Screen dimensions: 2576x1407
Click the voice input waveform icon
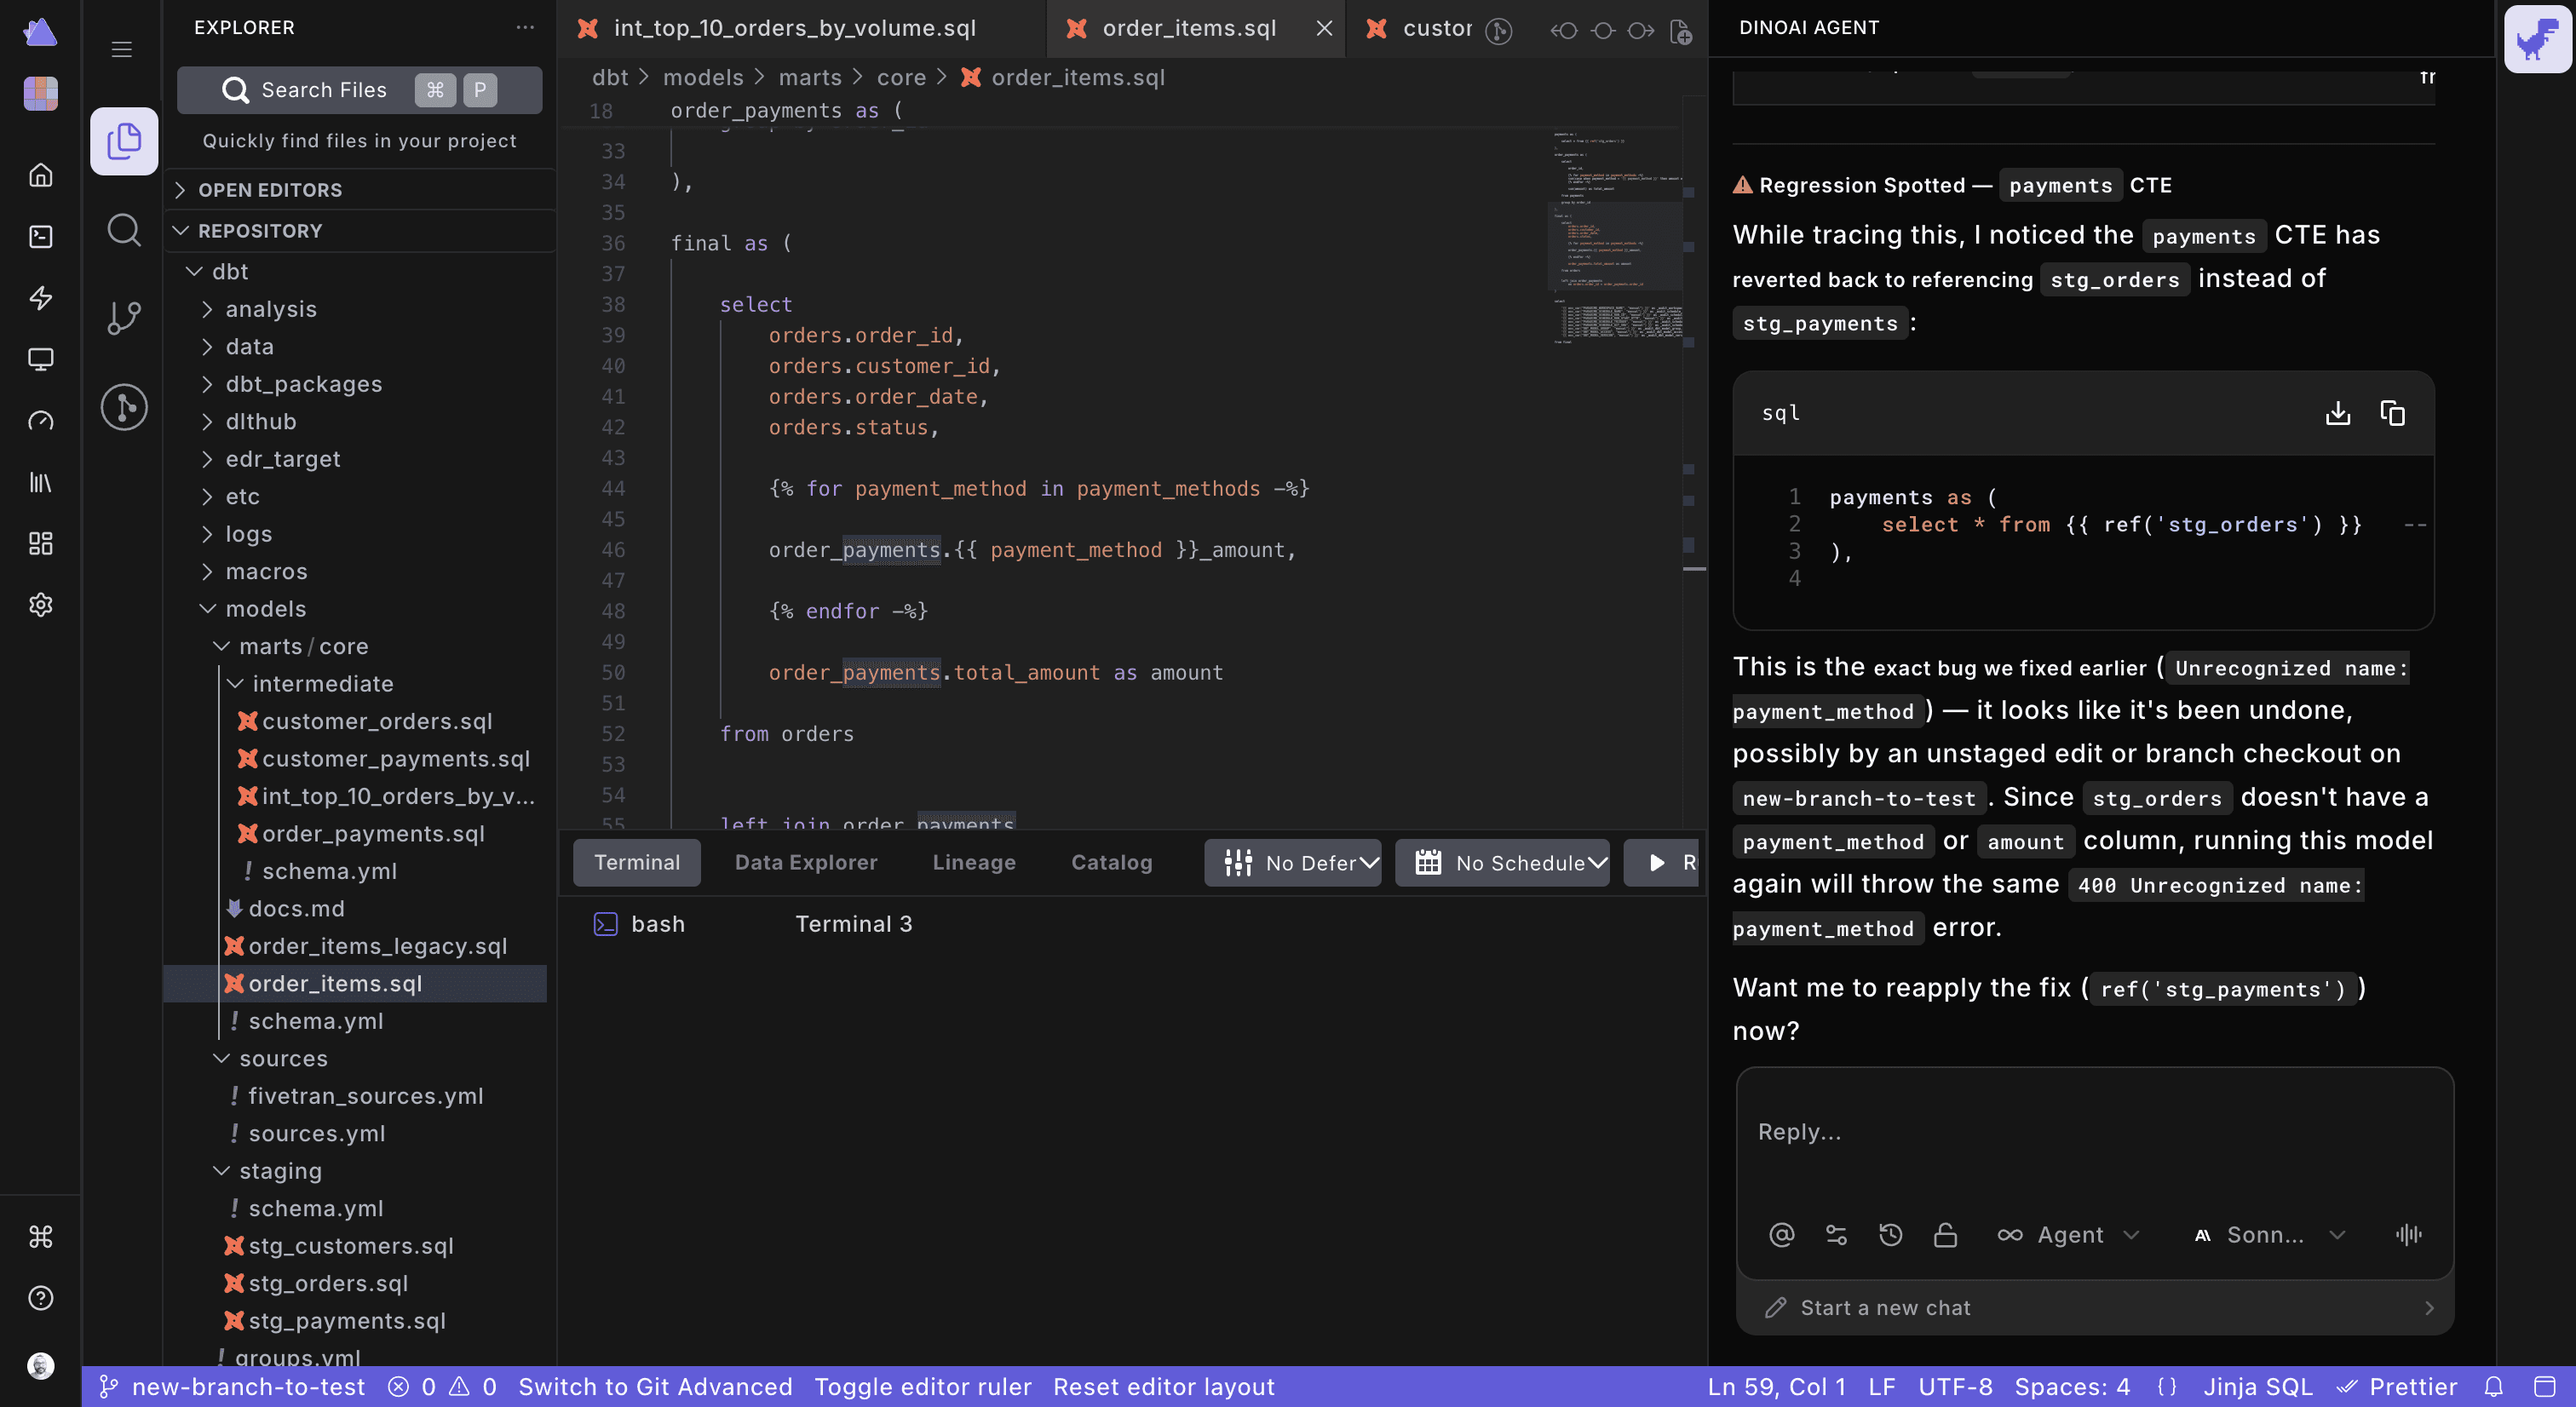(2409, 1235)
